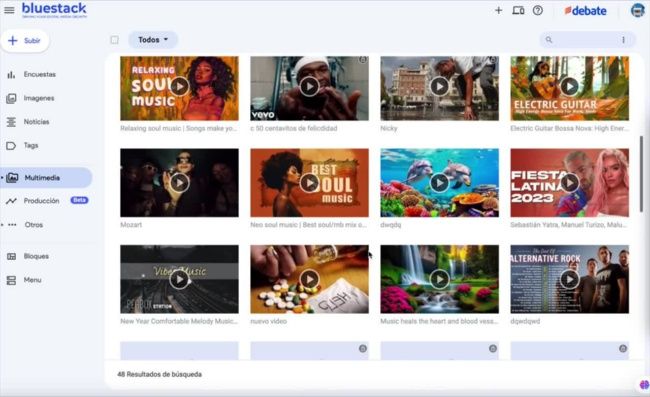Click the 'Neo soul music | Best soul/rnb mix' title

tap(309, 225)
